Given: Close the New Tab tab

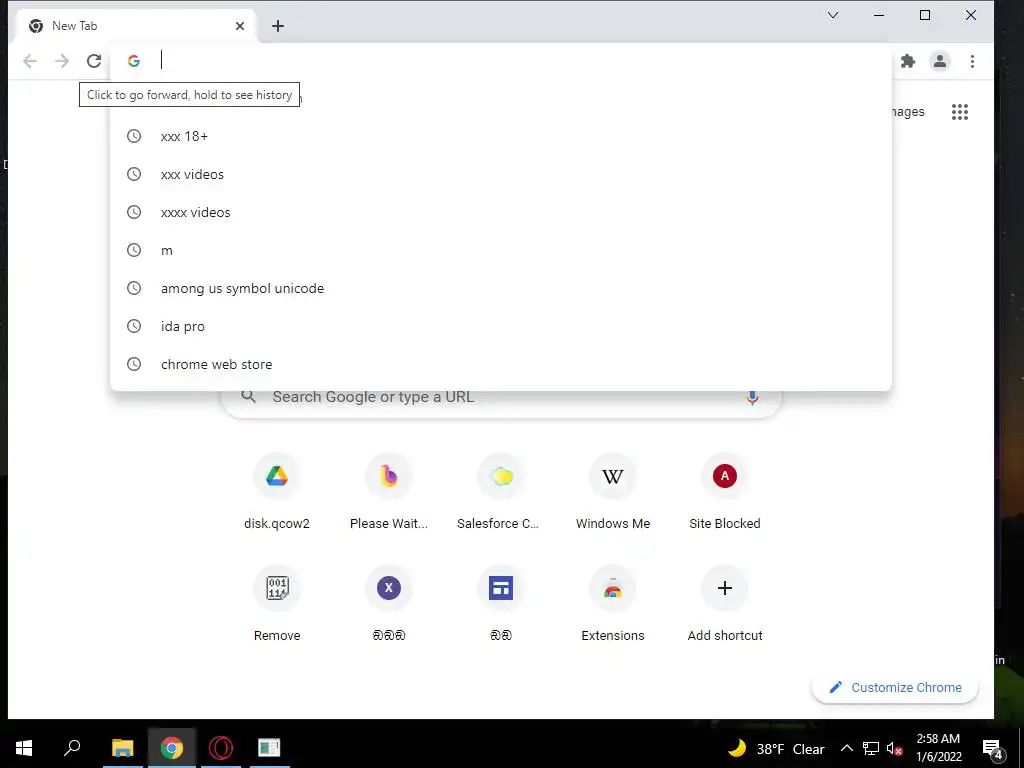Looking at the screenshot, I should (240, 26).
